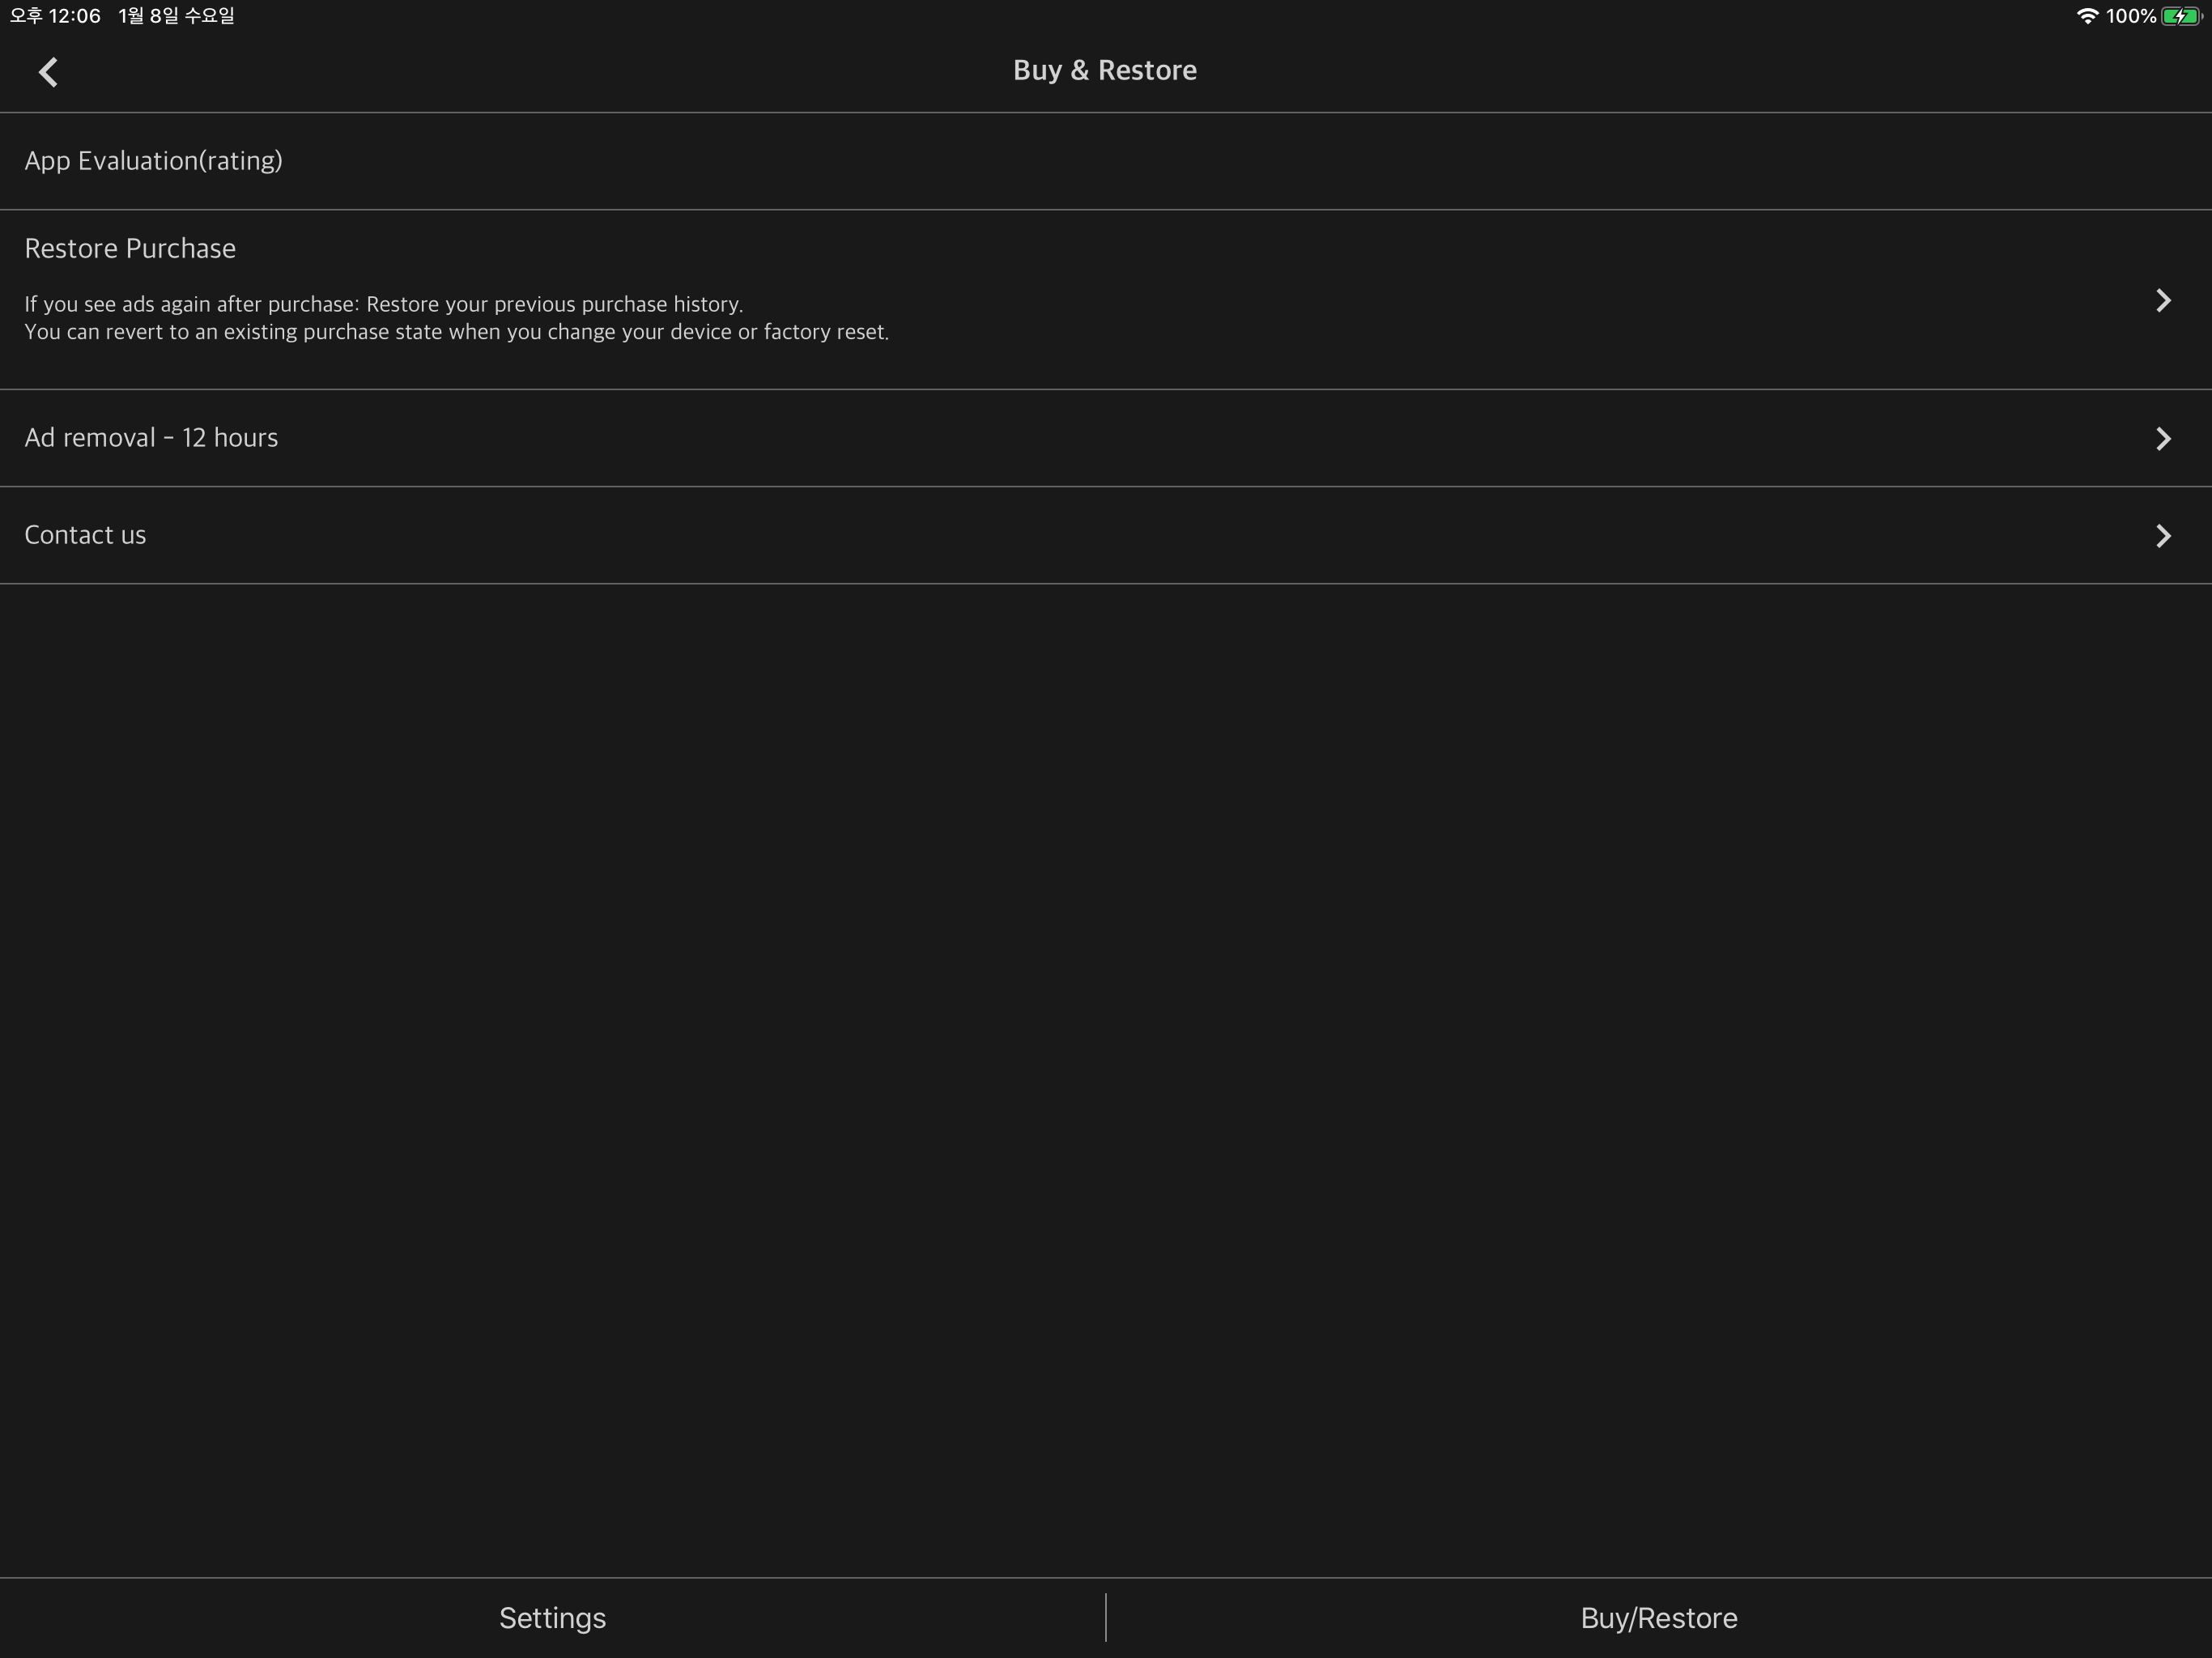
Task: Click the Wi-Fi status icon
Action: pyautogui.click(x=2087, y=16)
